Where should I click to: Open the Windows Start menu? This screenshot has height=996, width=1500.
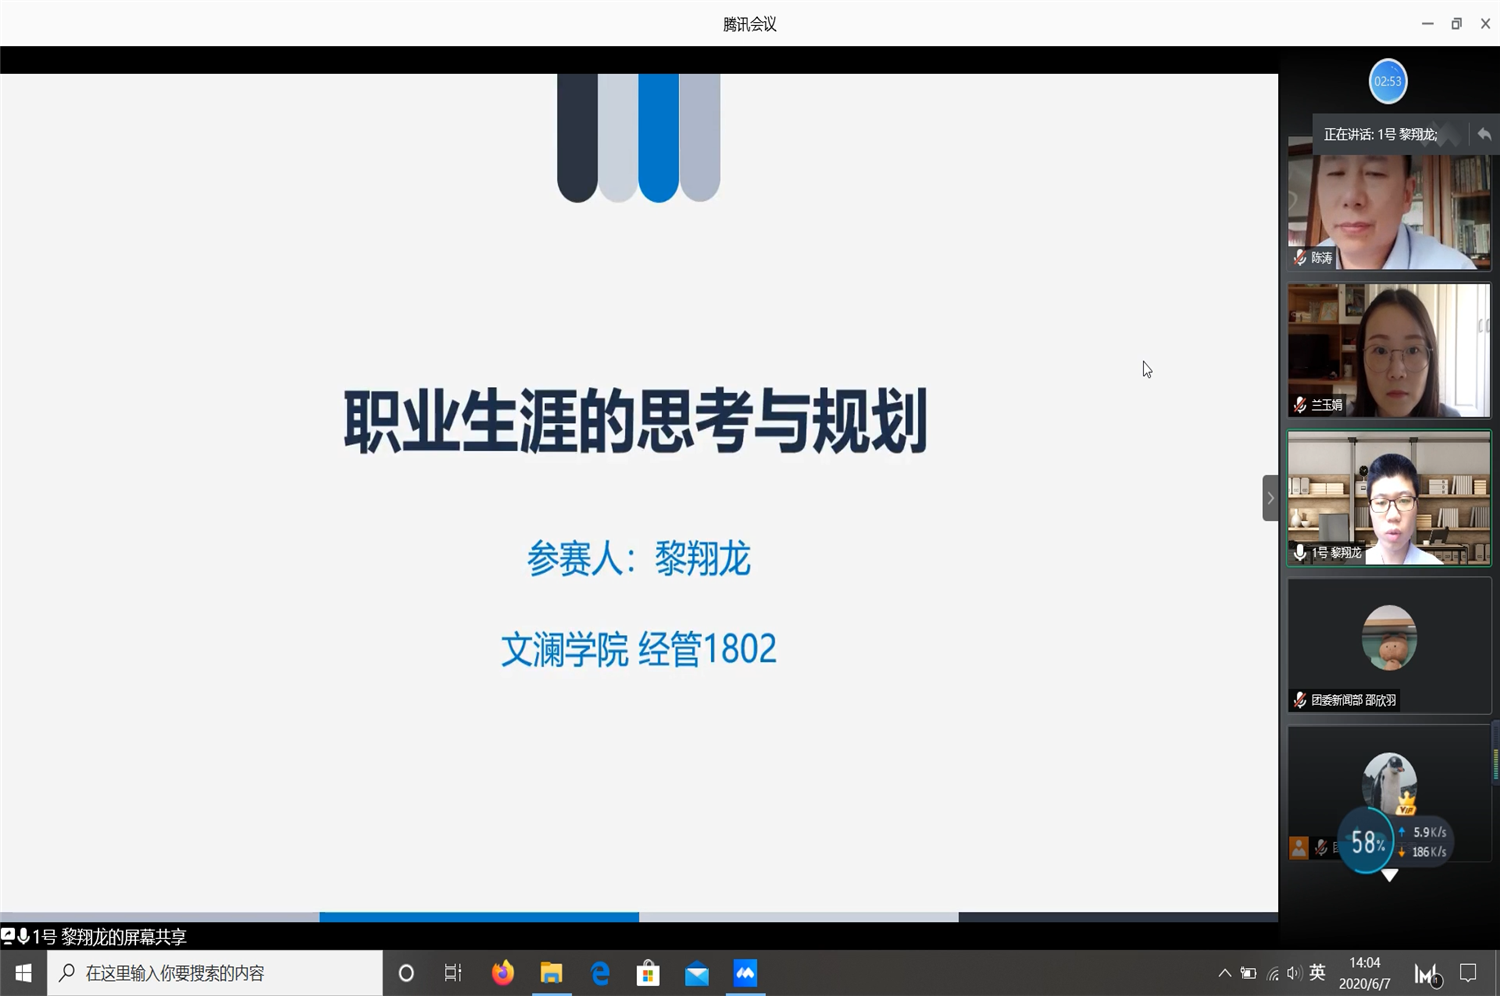click(x=23, y=973)
